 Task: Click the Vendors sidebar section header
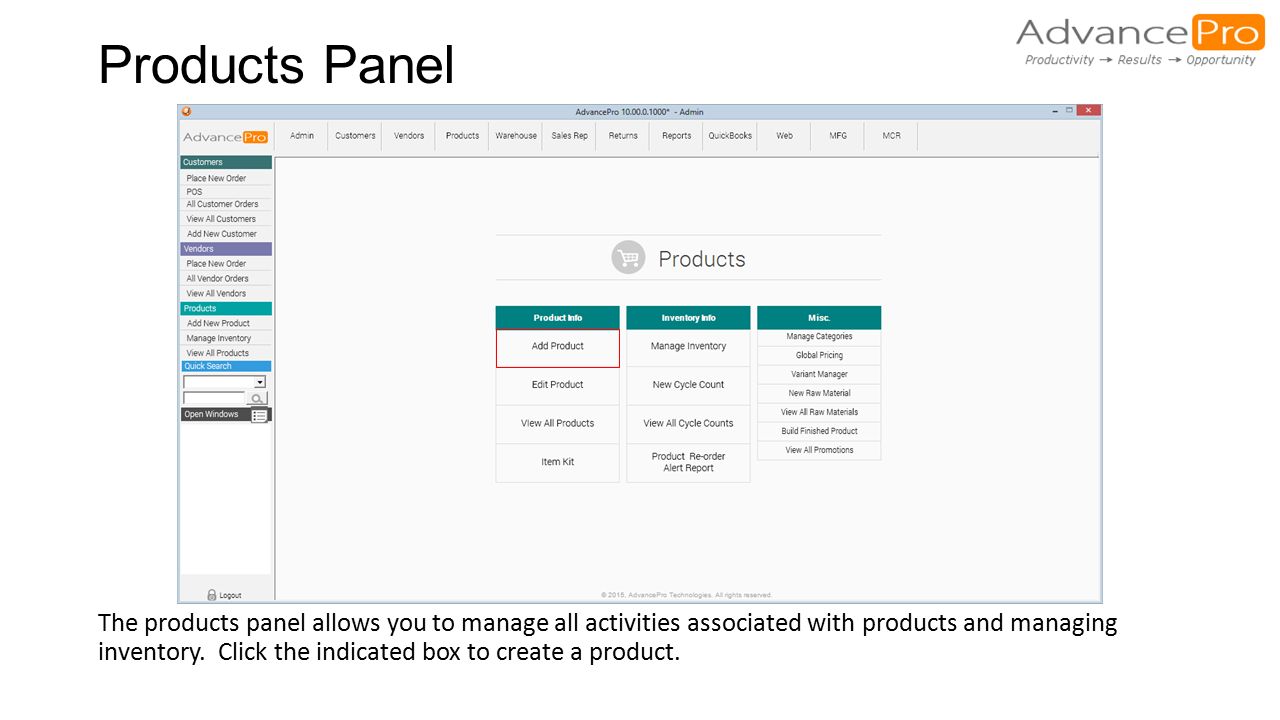[226, 249]
